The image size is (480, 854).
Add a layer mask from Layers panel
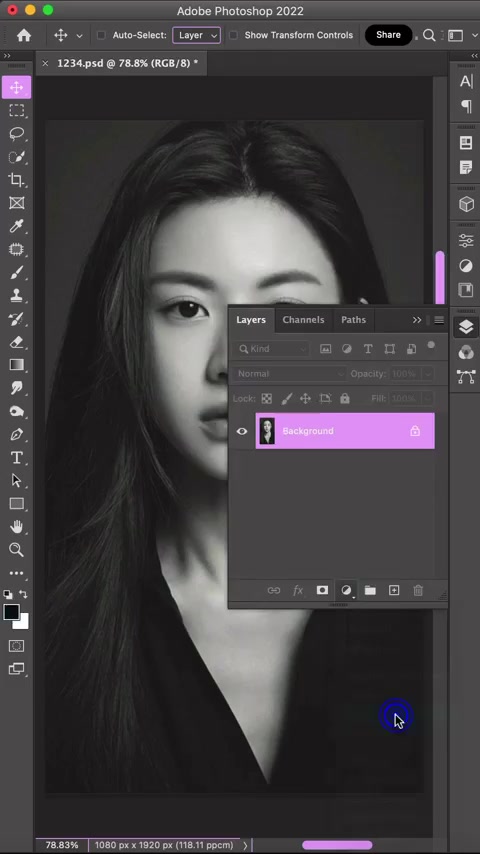coord(323,590)
